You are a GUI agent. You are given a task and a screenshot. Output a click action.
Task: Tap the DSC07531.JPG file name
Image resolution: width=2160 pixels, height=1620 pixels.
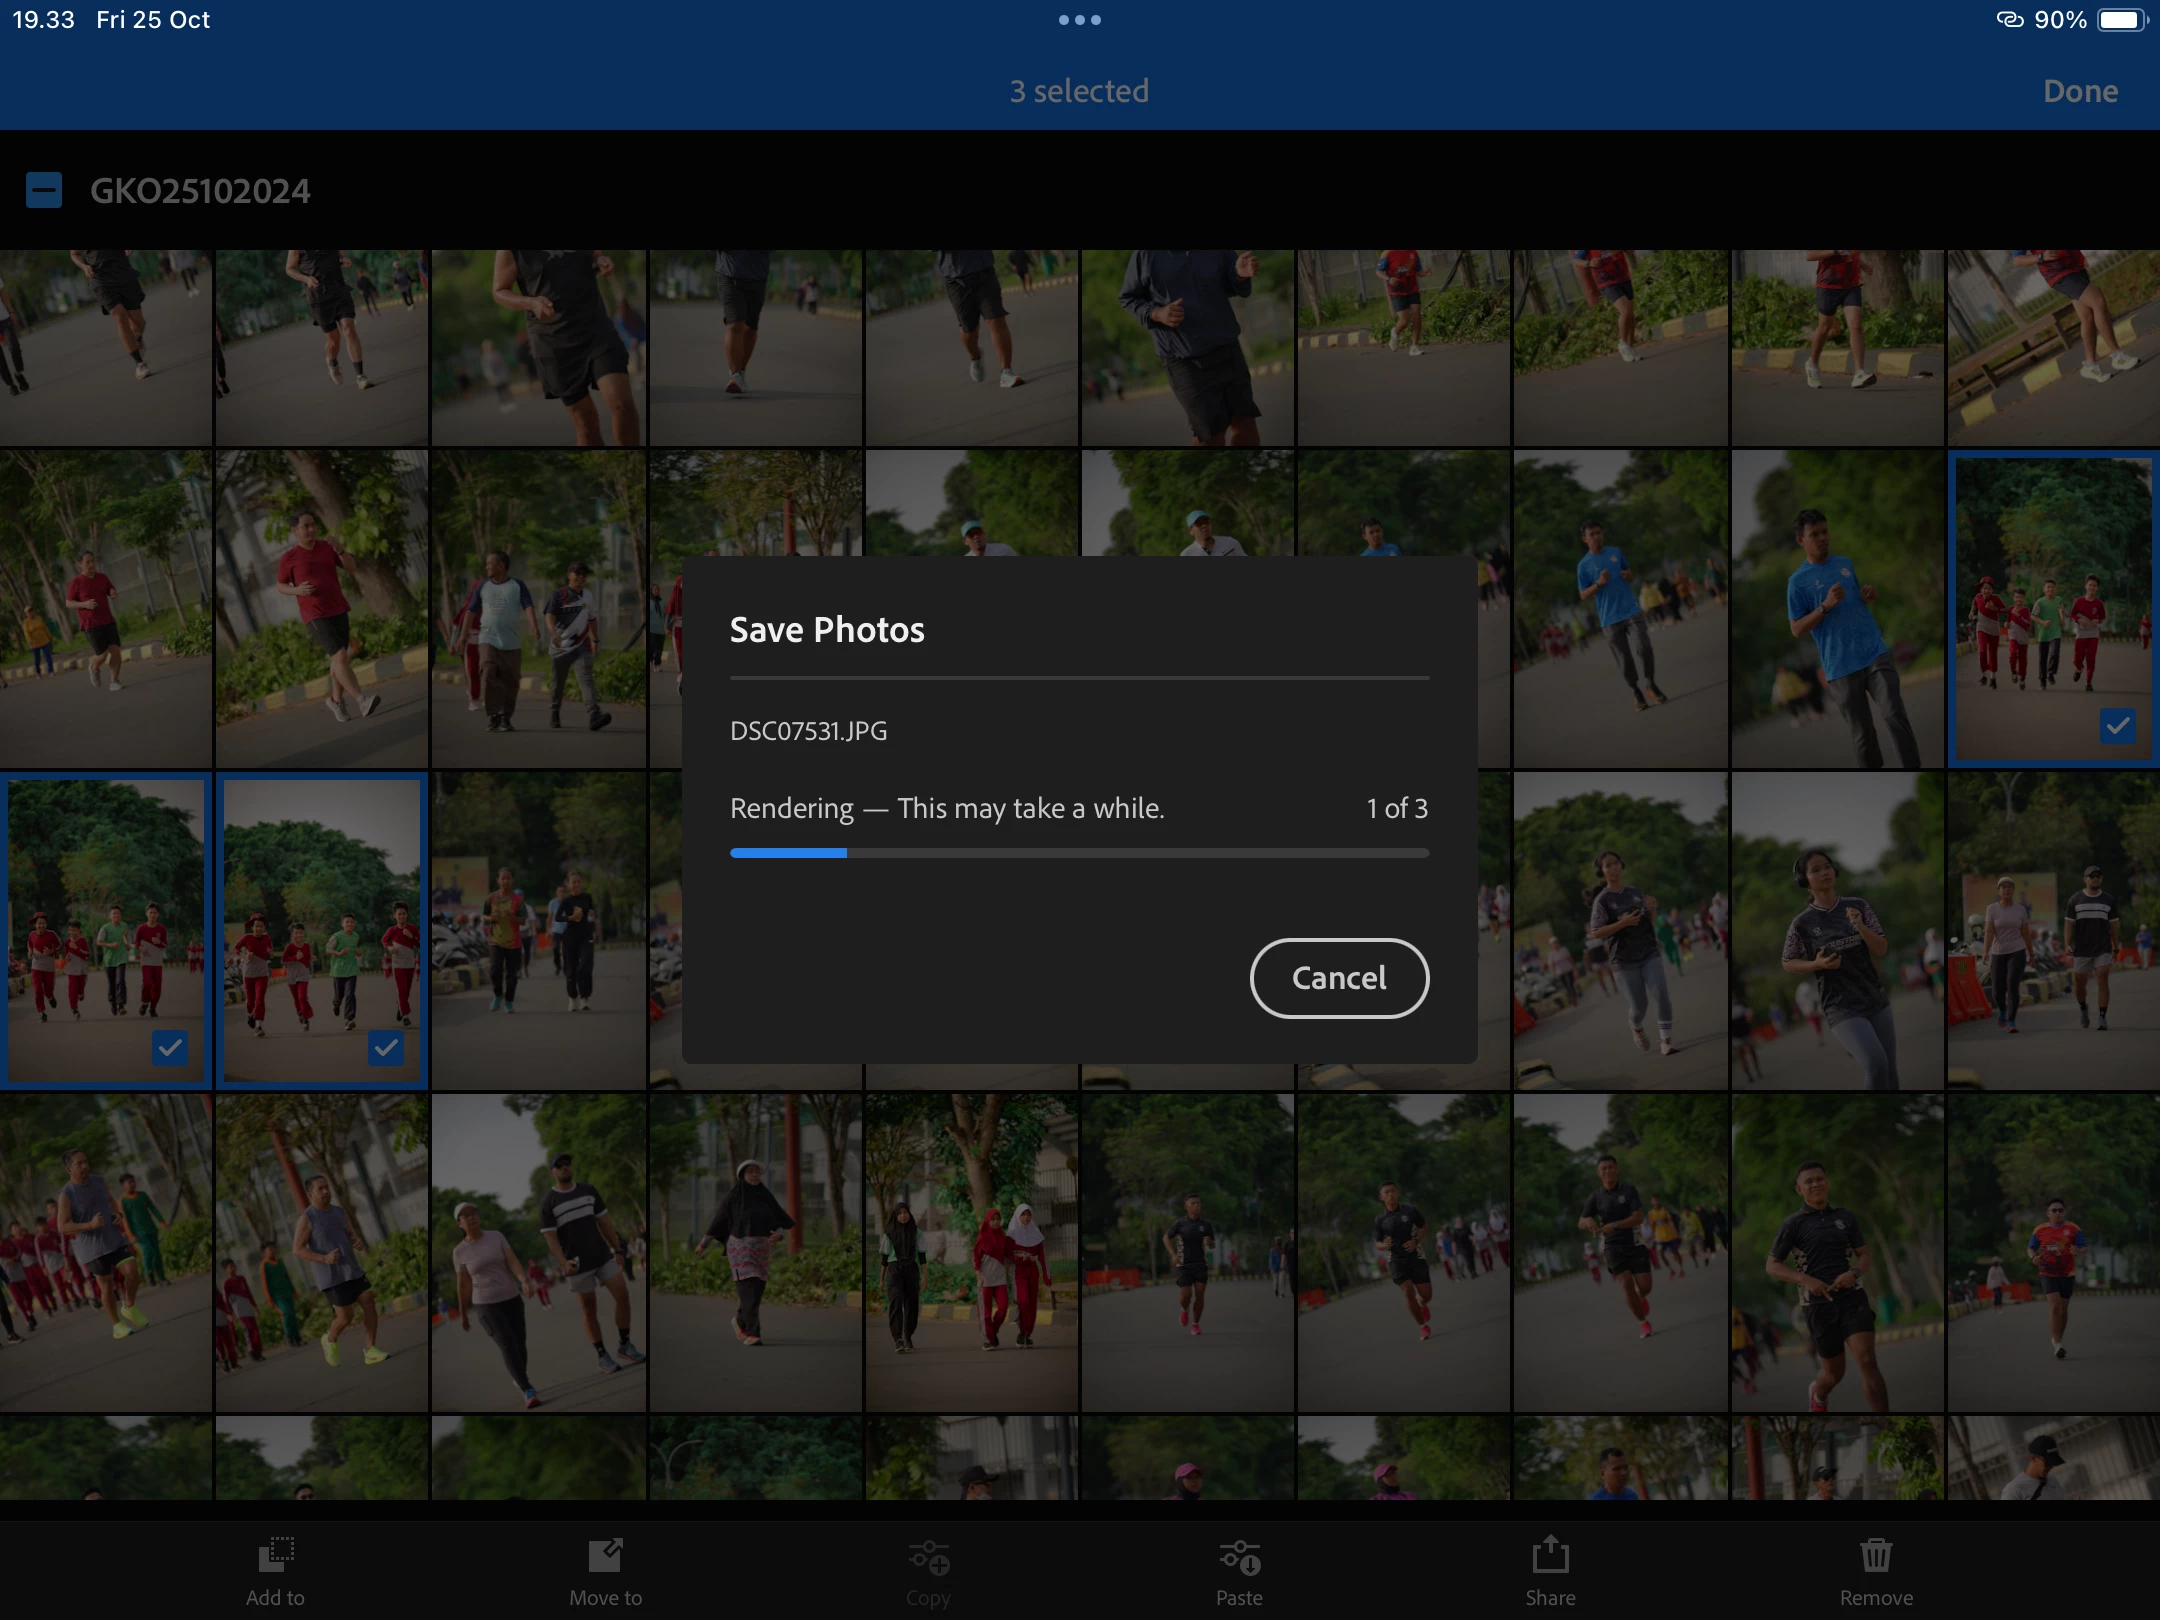pos(808,731)
